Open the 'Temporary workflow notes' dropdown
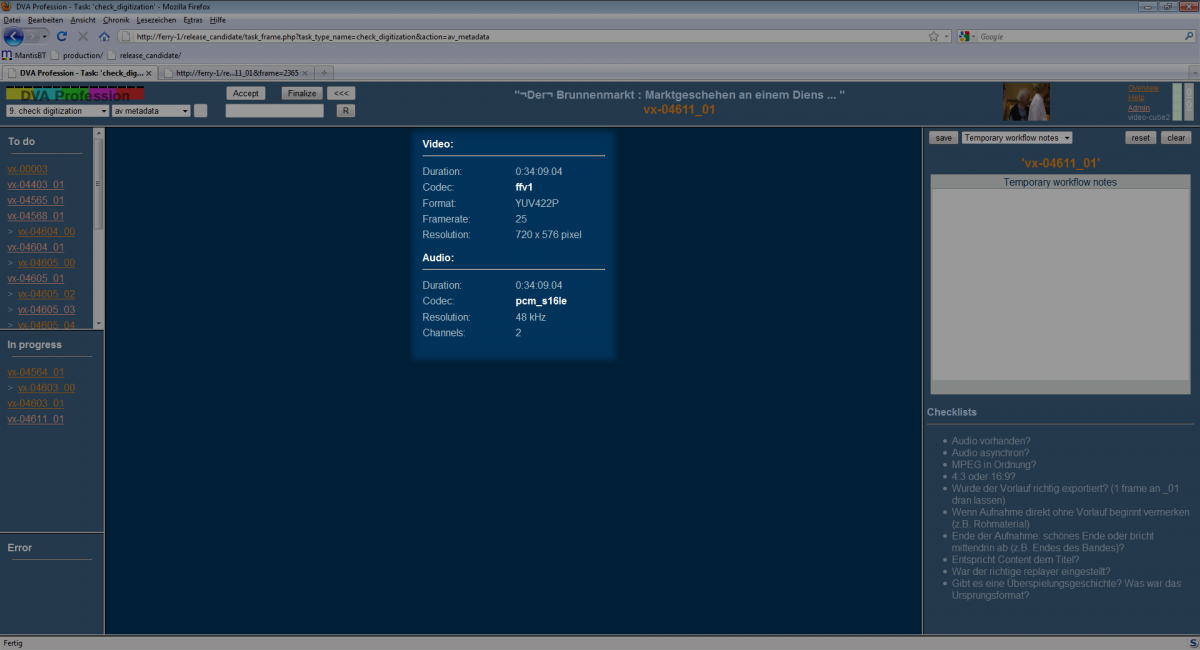Image resolution: width=1200 pixels, height=650 pixels. (1017, 138)
